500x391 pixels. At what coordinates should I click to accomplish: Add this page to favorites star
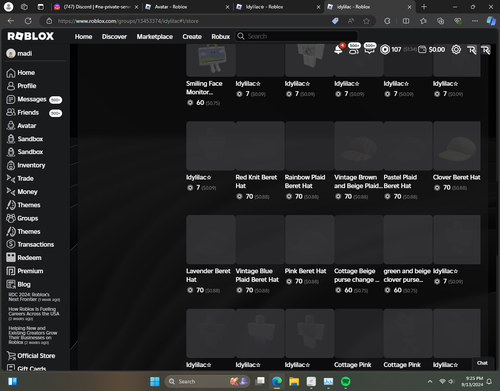point(366,21)
